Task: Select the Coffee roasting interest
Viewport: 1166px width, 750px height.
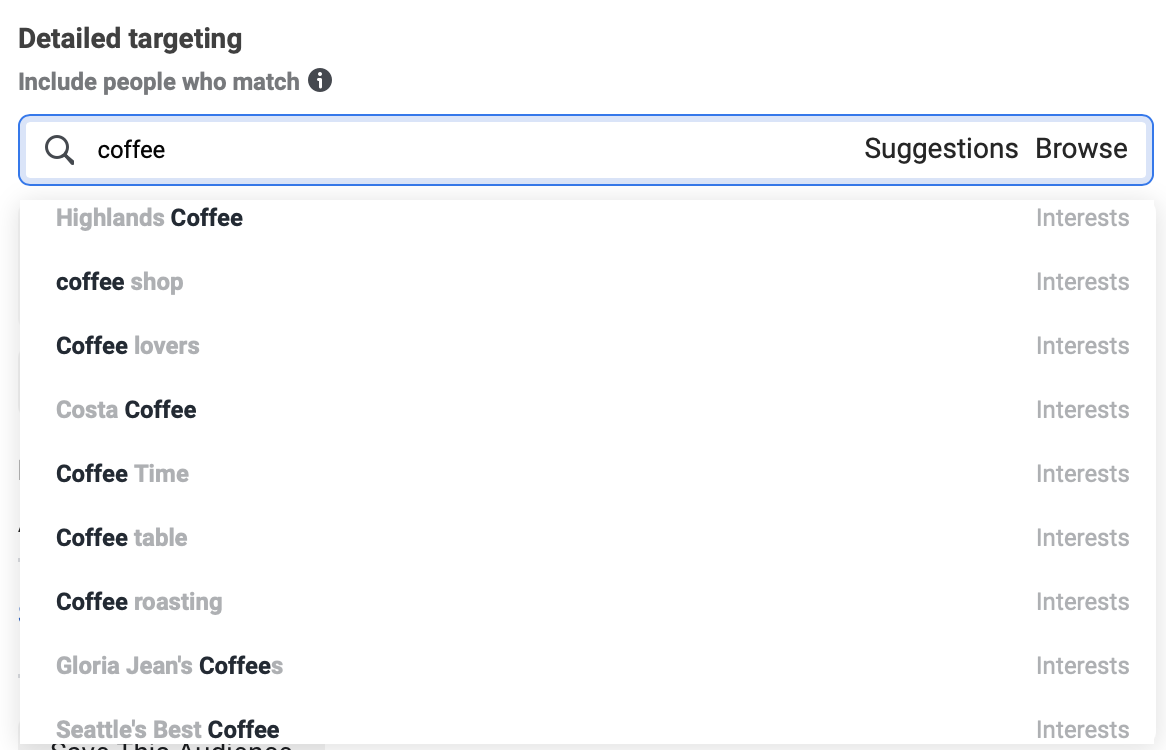Action: pyautogui.click(x=139, y=602)
